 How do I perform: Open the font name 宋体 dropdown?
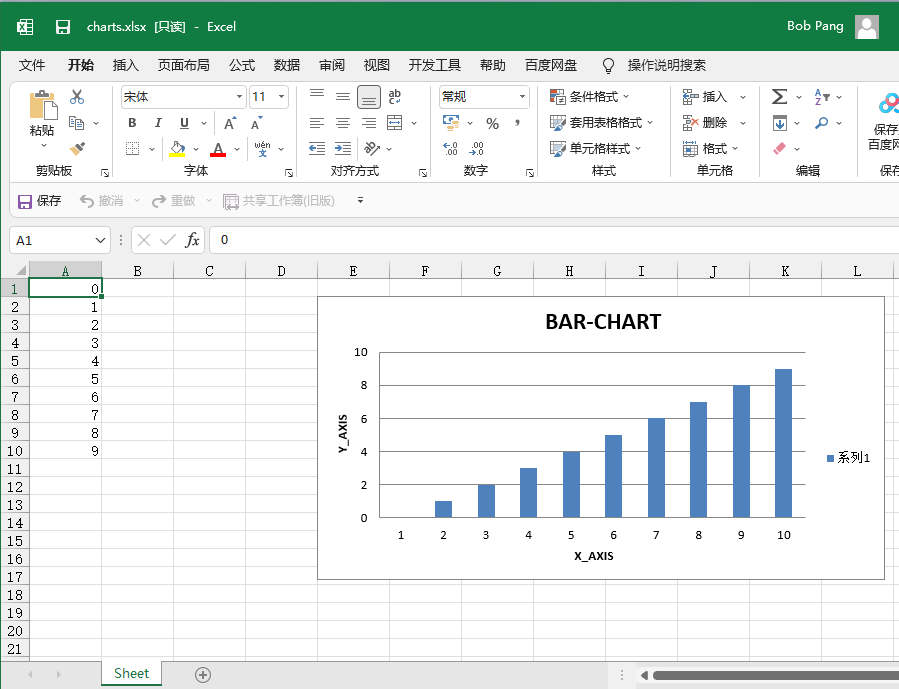click(239, 97)
